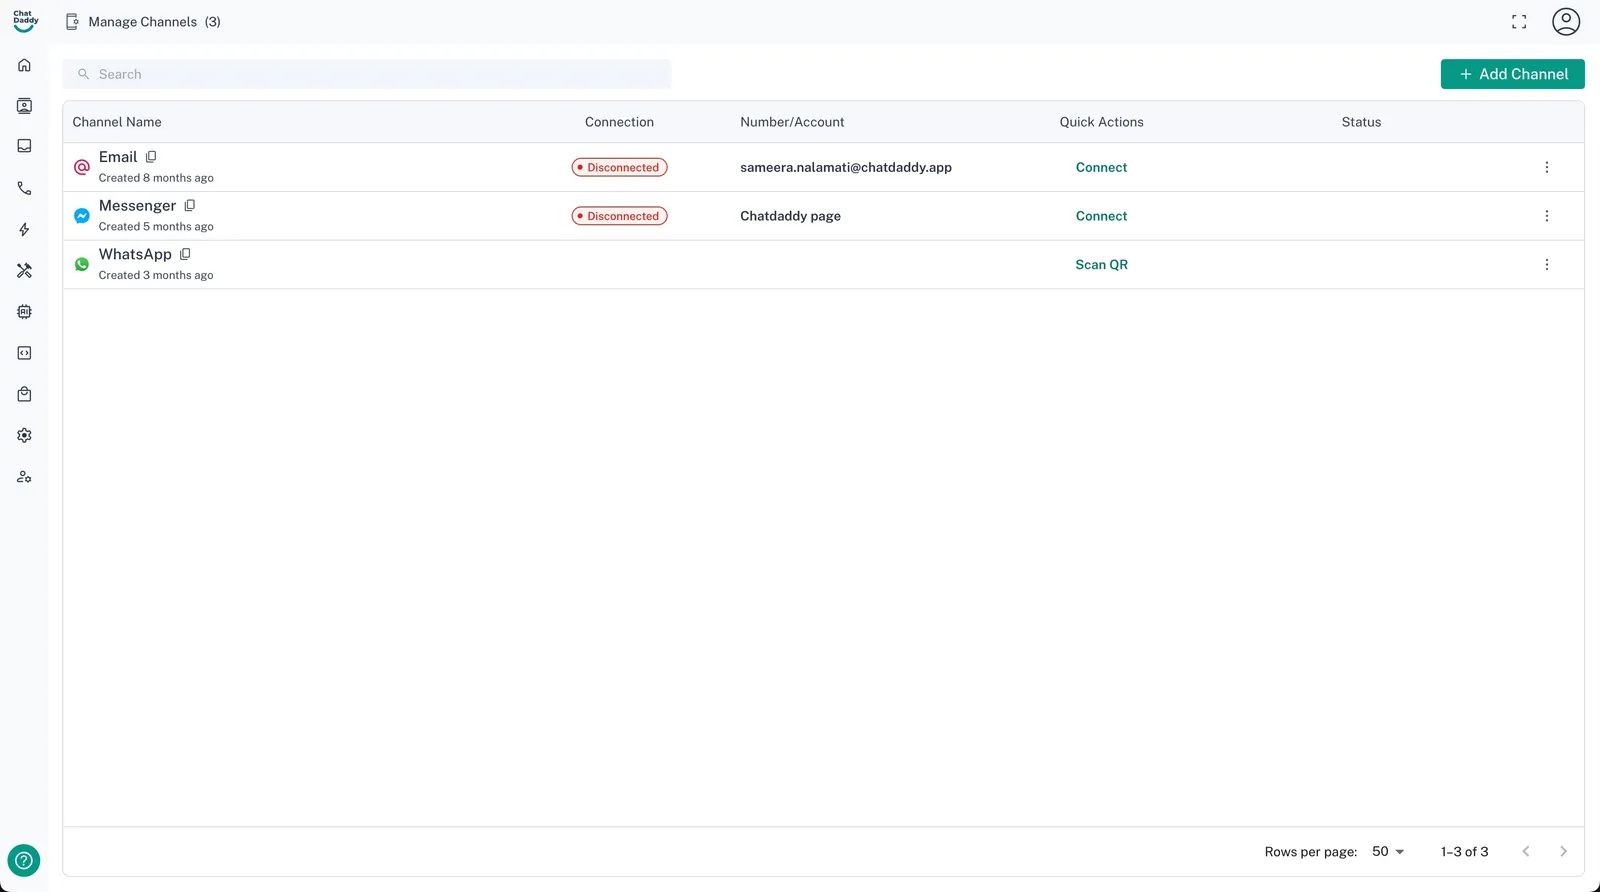Open the AI chip icon in sidebar
1600x892 pixels.
[x=24, y=312]
